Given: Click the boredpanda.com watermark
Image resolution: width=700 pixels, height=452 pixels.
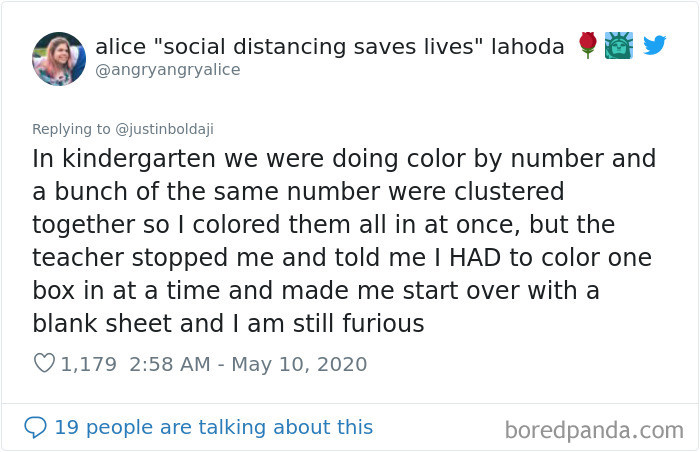Looking at the screenshot, I should (593, 430).
